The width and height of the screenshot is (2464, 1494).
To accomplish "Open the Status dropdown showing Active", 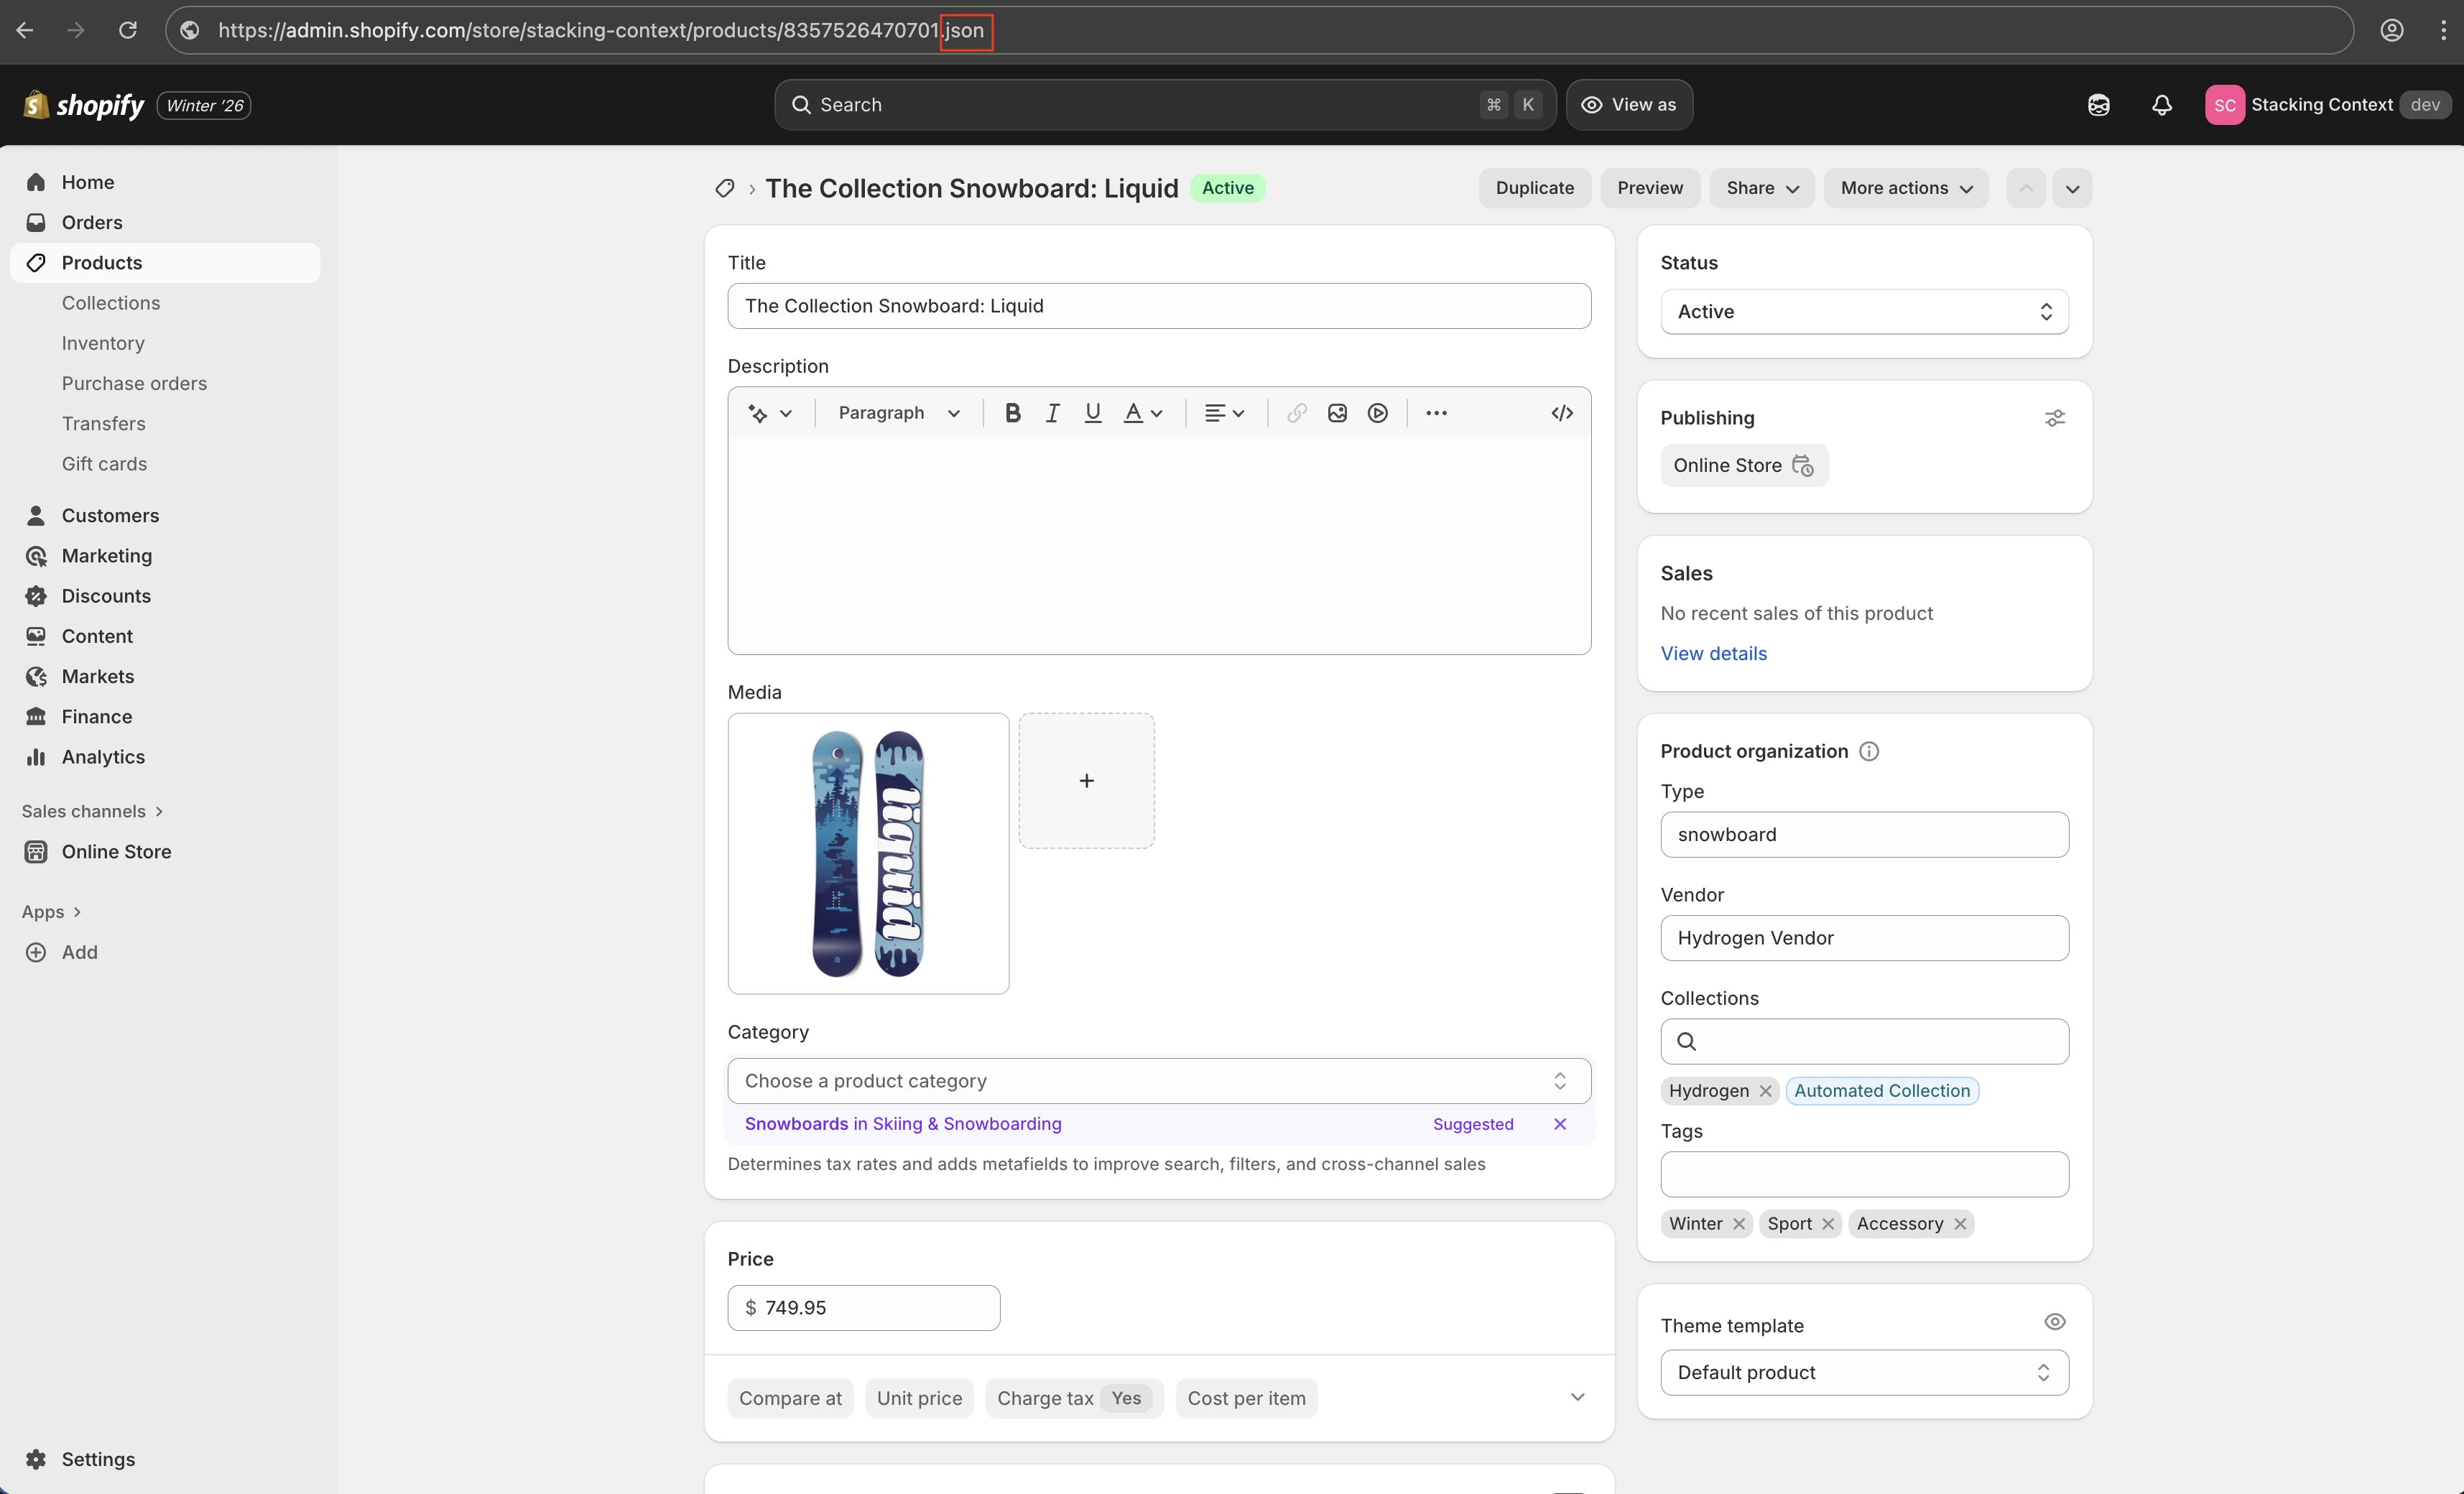I will [1864, 311].
